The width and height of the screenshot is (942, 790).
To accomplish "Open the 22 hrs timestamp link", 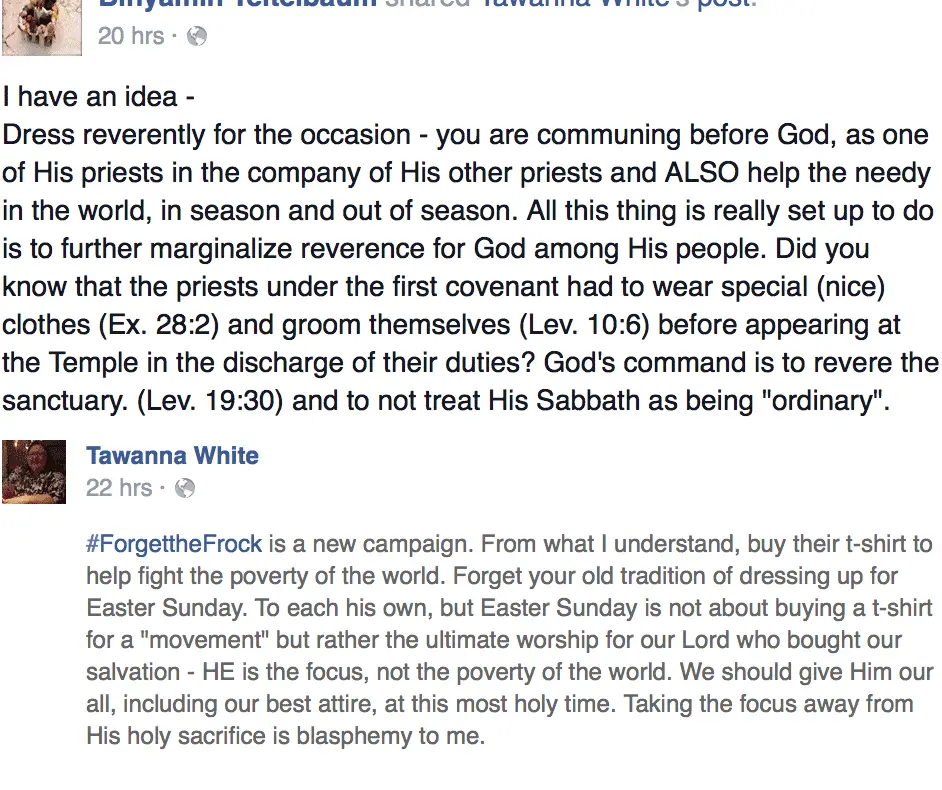I will 119,488.
